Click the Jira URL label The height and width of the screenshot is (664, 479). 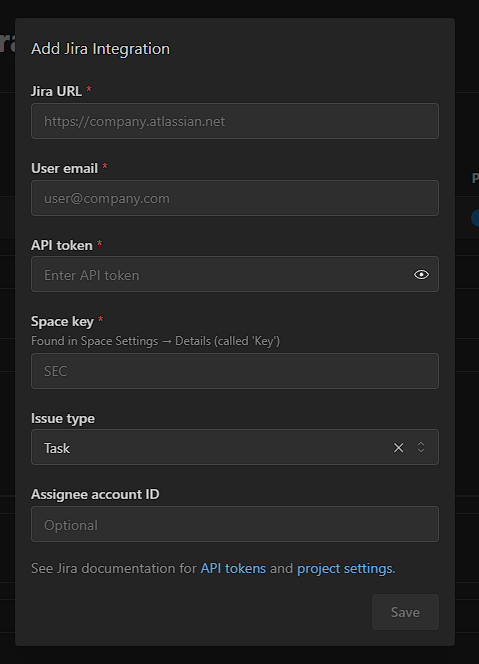point(56,91)
